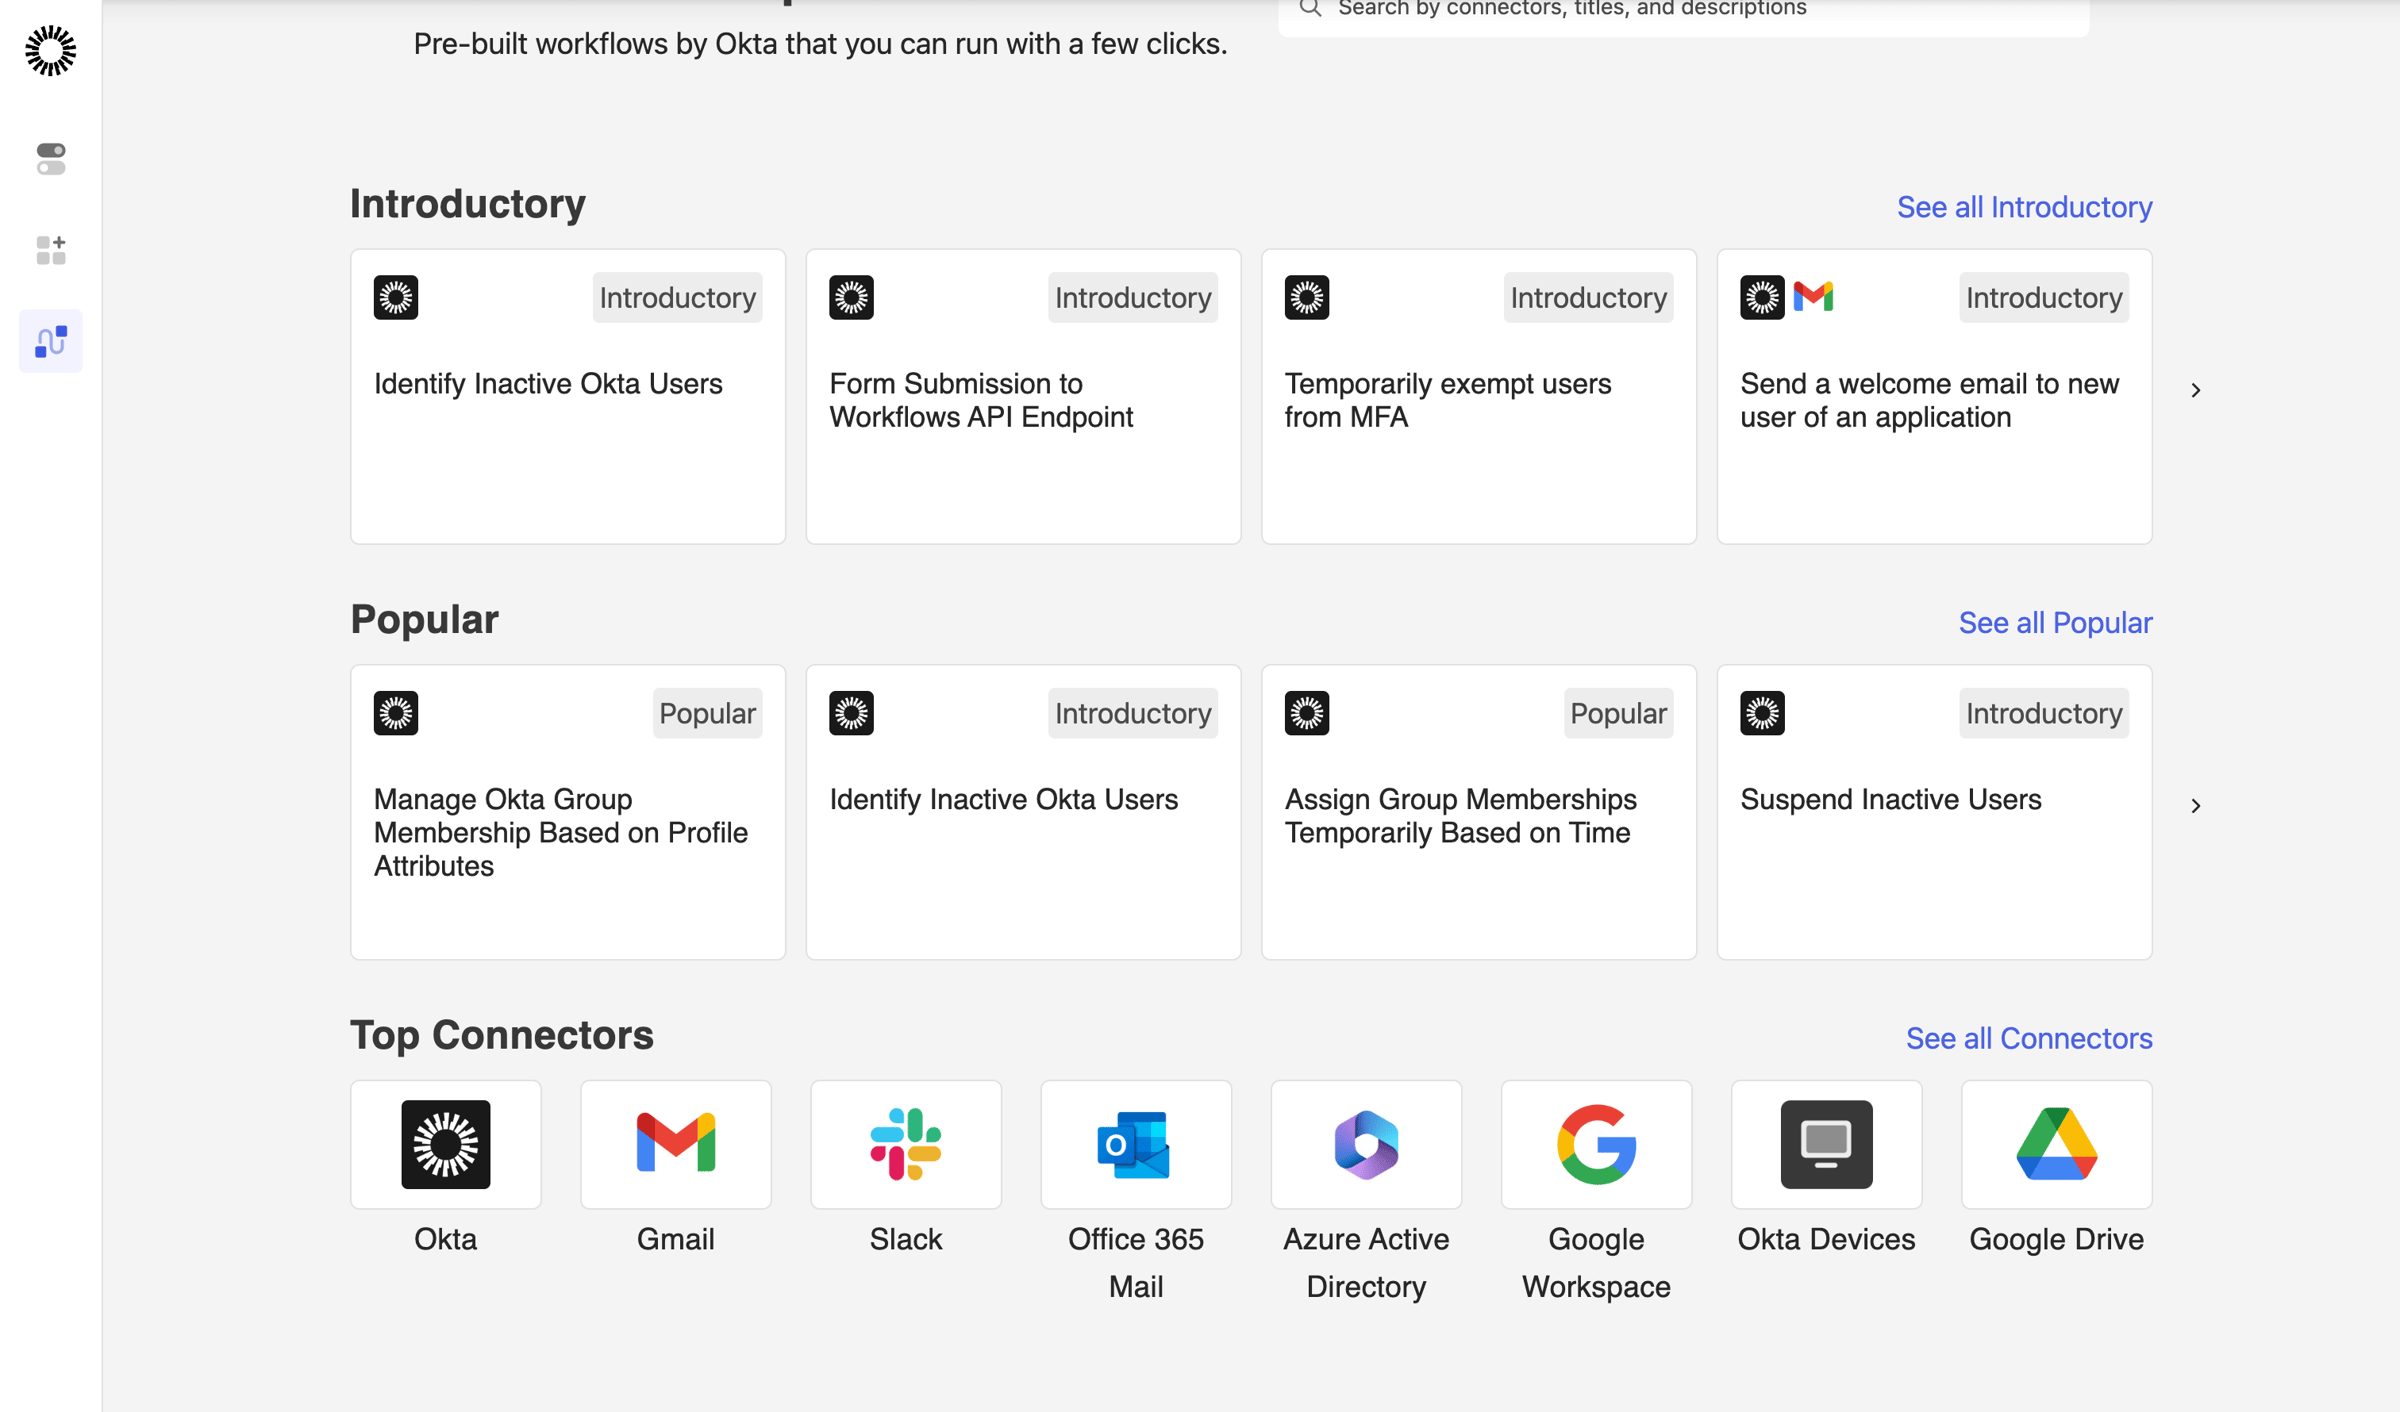Viewport: 2400px width, 1412px height.
Task: Click the Okta logo in the sidebar
Action: 50,51
